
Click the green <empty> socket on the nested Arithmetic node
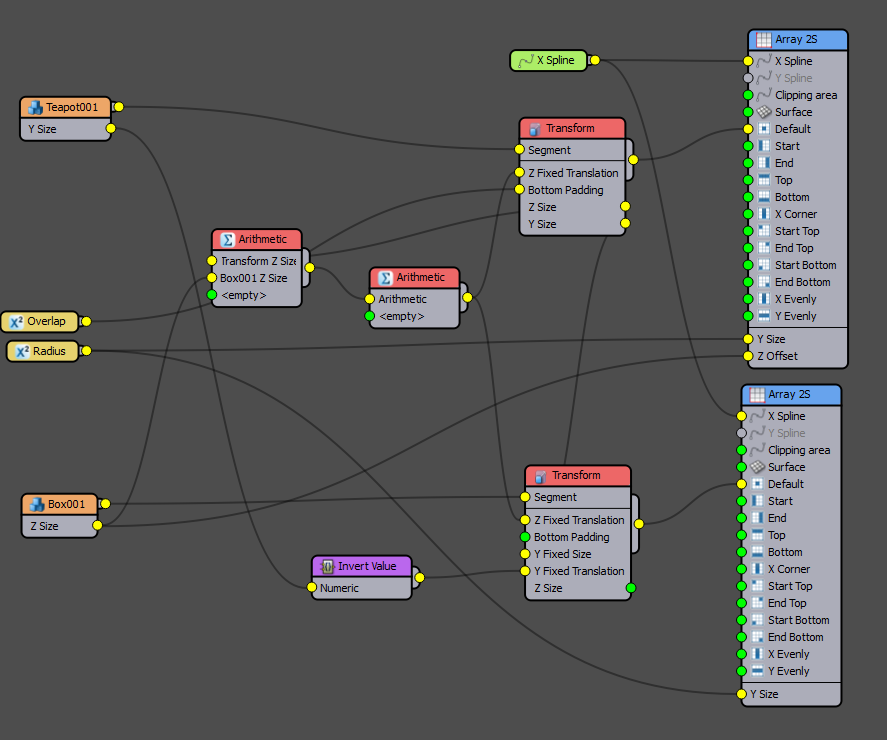tap(370, 317)
